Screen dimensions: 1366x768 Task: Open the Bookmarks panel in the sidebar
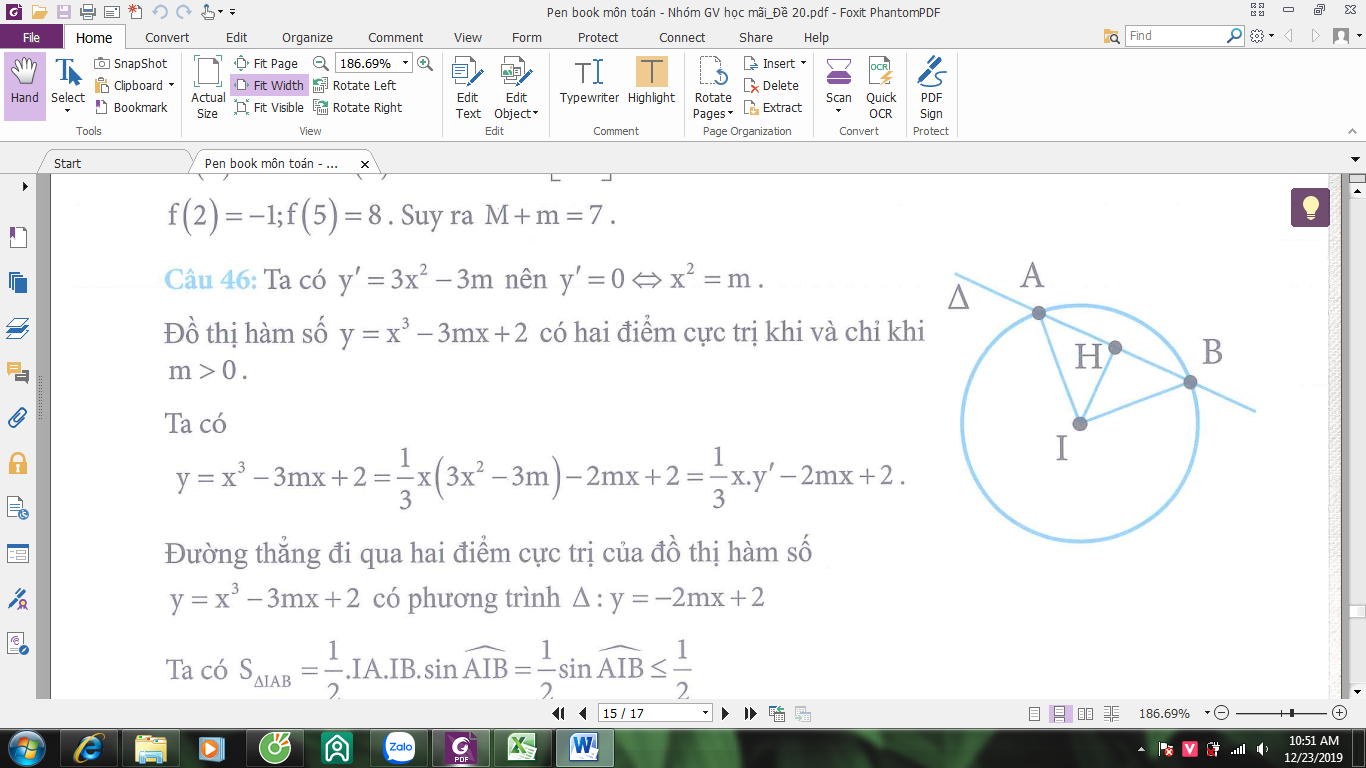18,237
